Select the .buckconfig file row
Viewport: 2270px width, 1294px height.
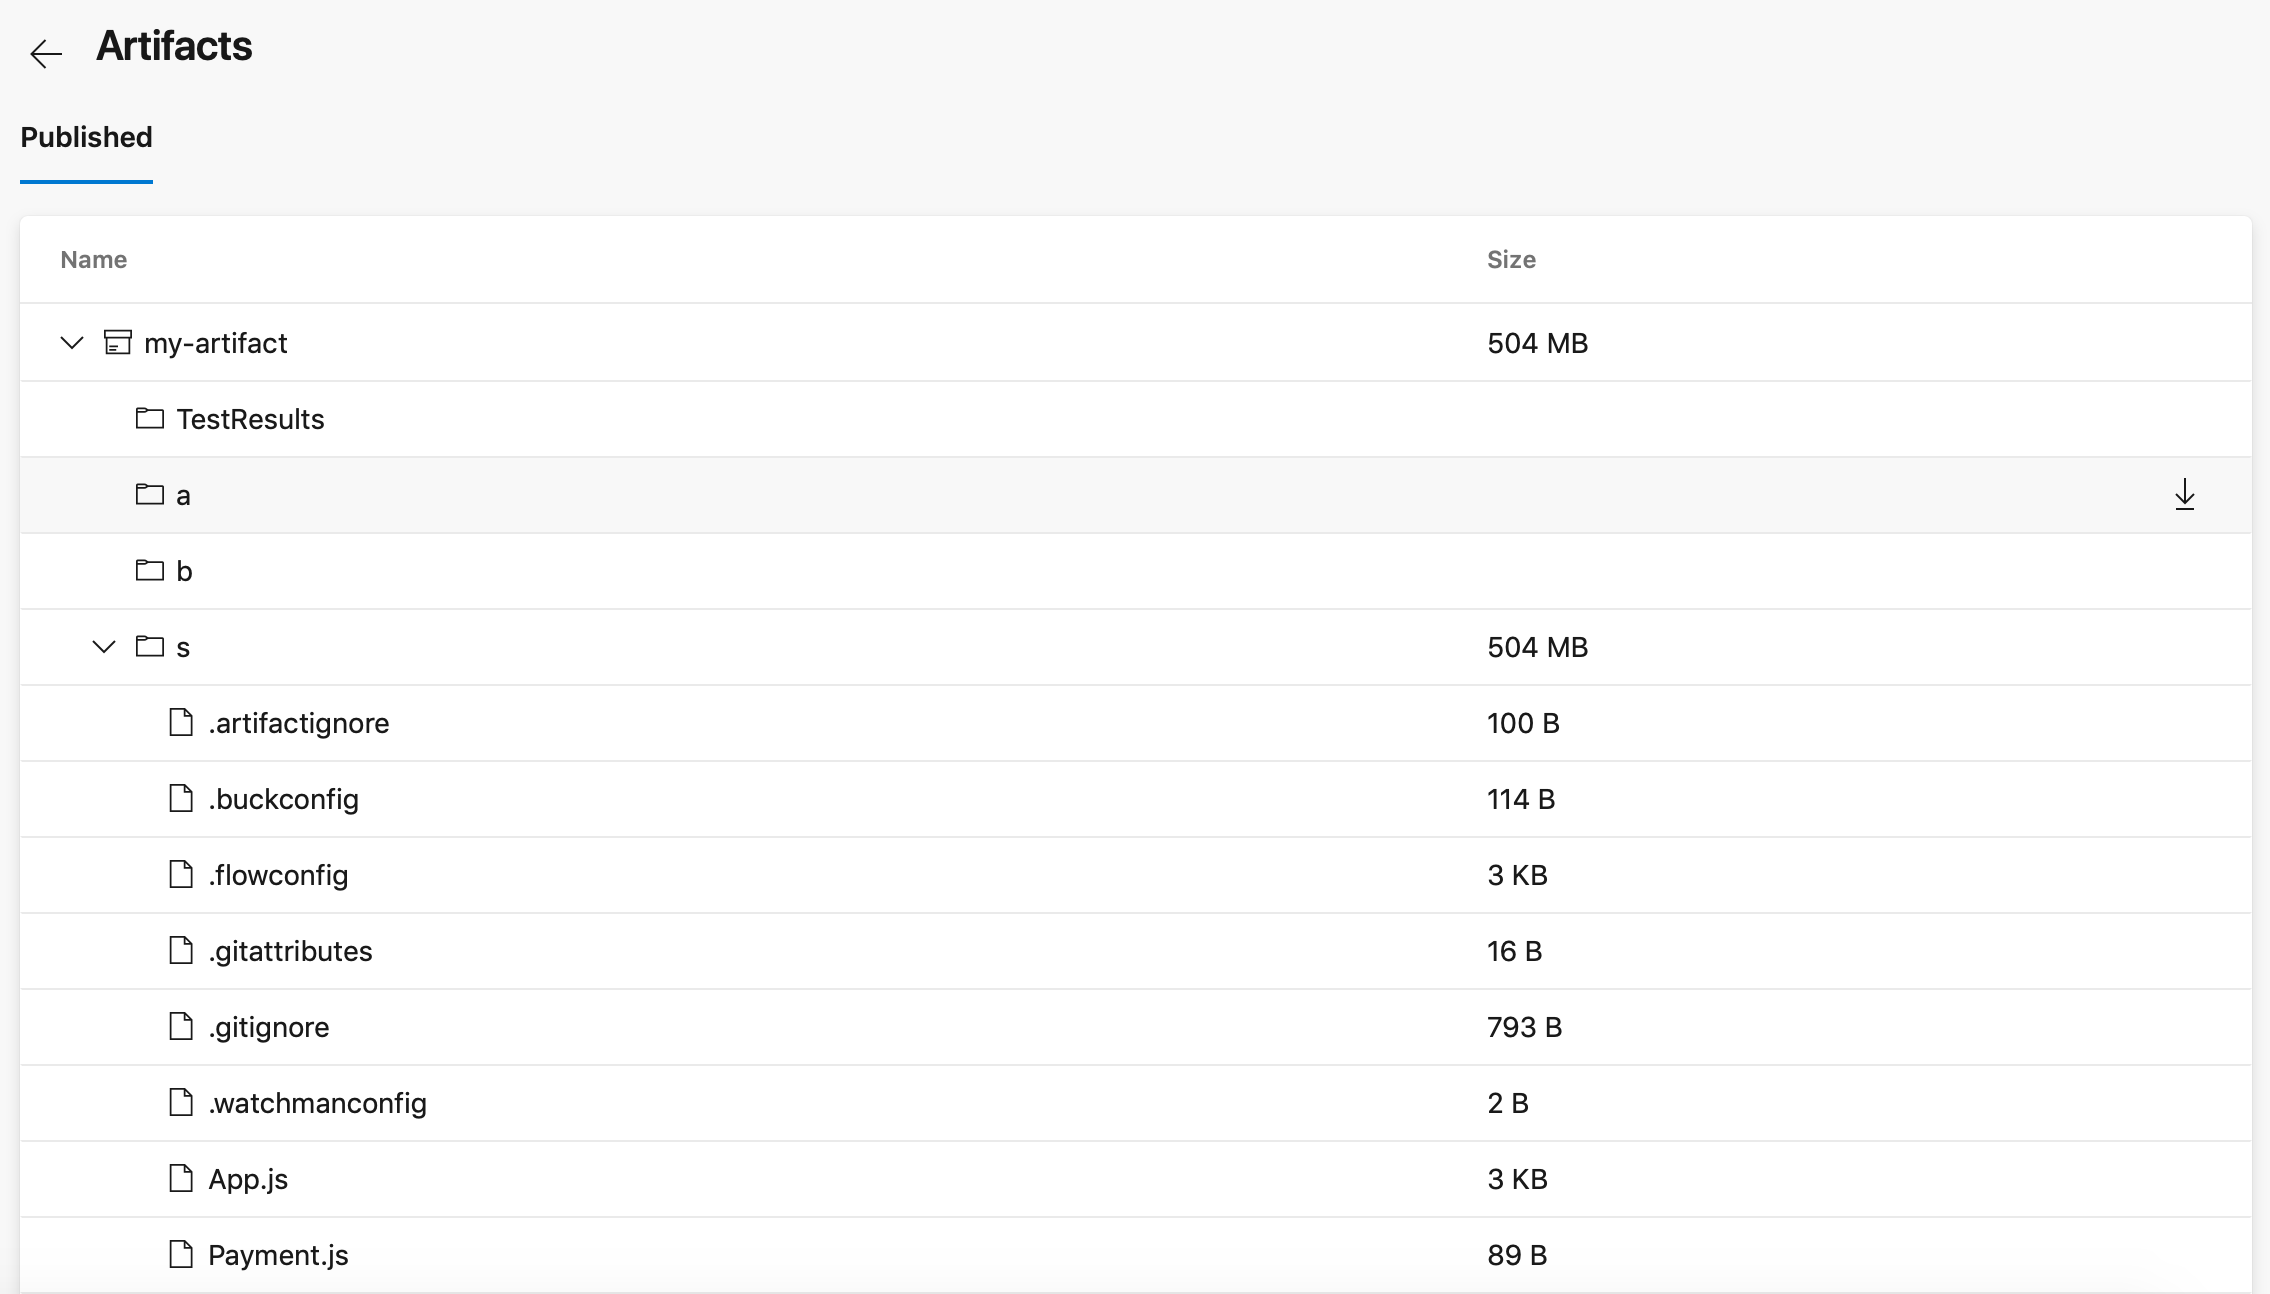click(x=283, y=799)
